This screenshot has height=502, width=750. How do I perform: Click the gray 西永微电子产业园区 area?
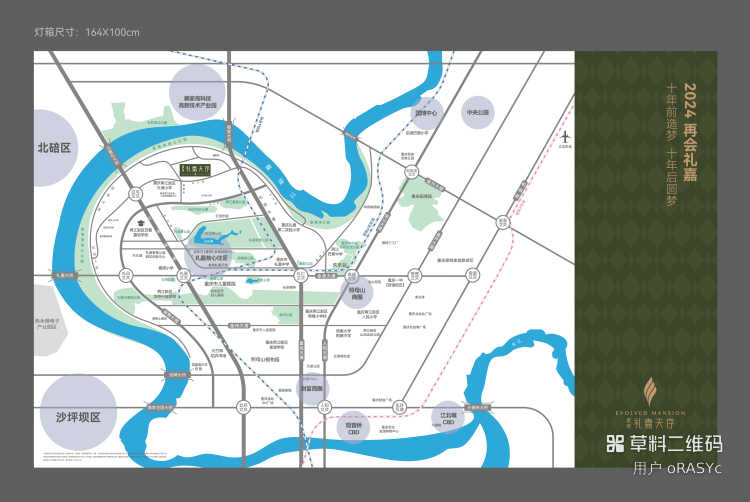(x=49, y=321)
